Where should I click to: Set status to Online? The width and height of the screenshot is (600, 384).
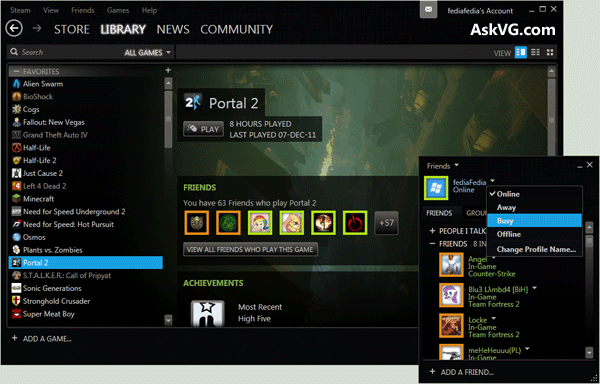[535, 194]
